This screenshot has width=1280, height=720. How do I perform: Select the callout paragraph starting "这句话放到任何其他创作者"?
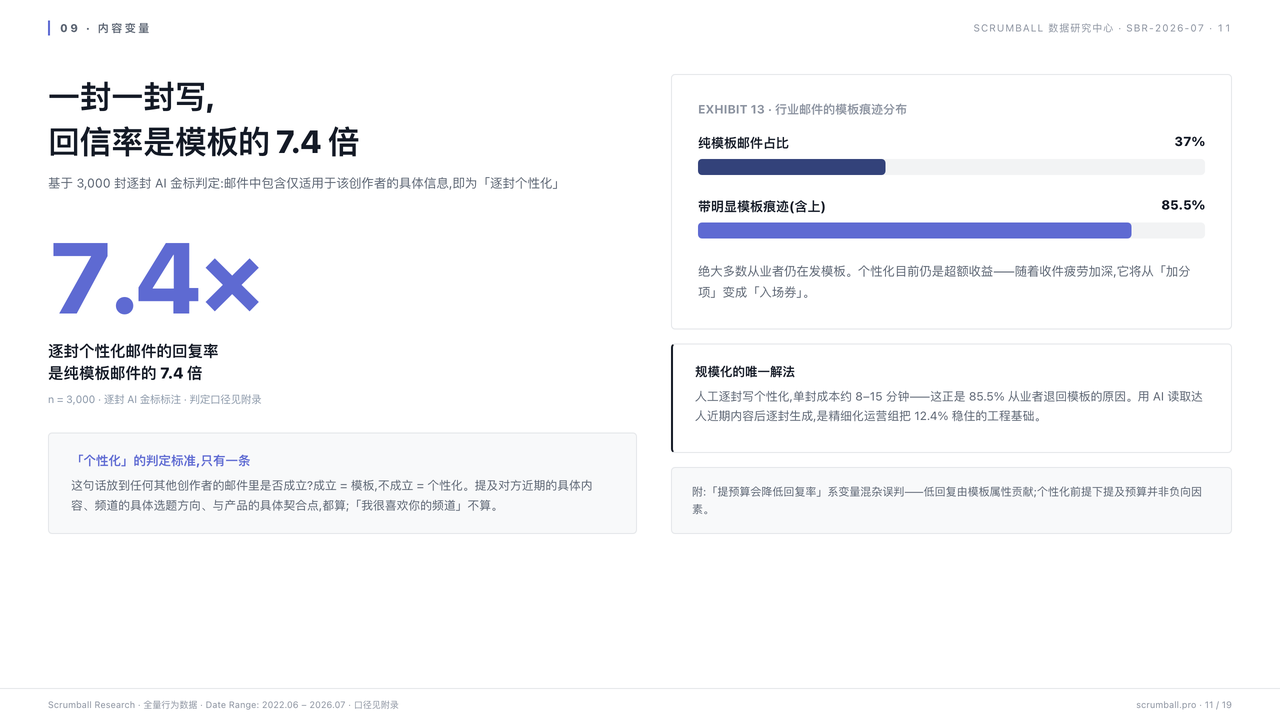coord(333,495)
